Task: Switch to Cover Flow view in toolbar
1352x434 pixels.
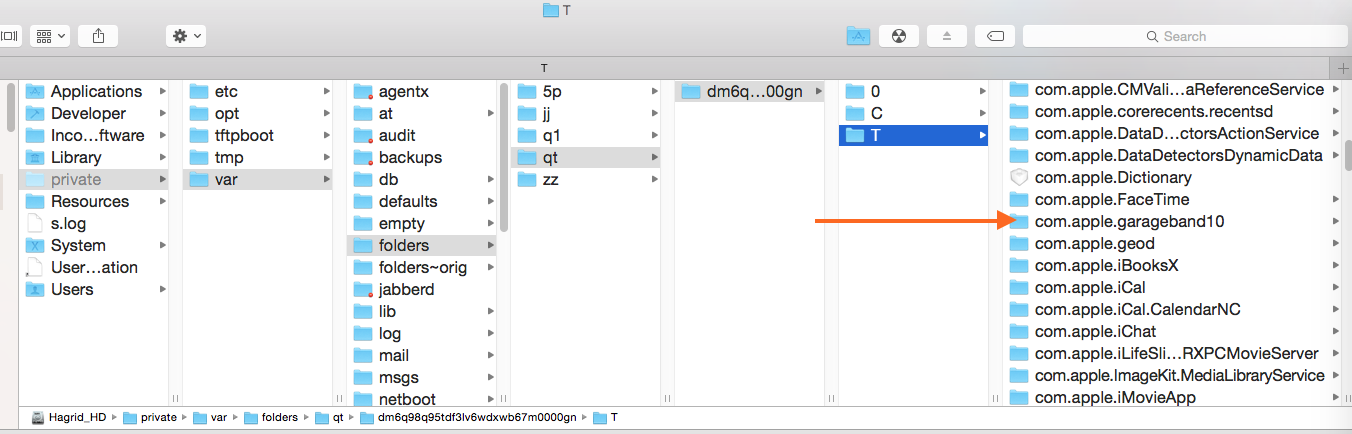Action: click(x=9, y=36)
